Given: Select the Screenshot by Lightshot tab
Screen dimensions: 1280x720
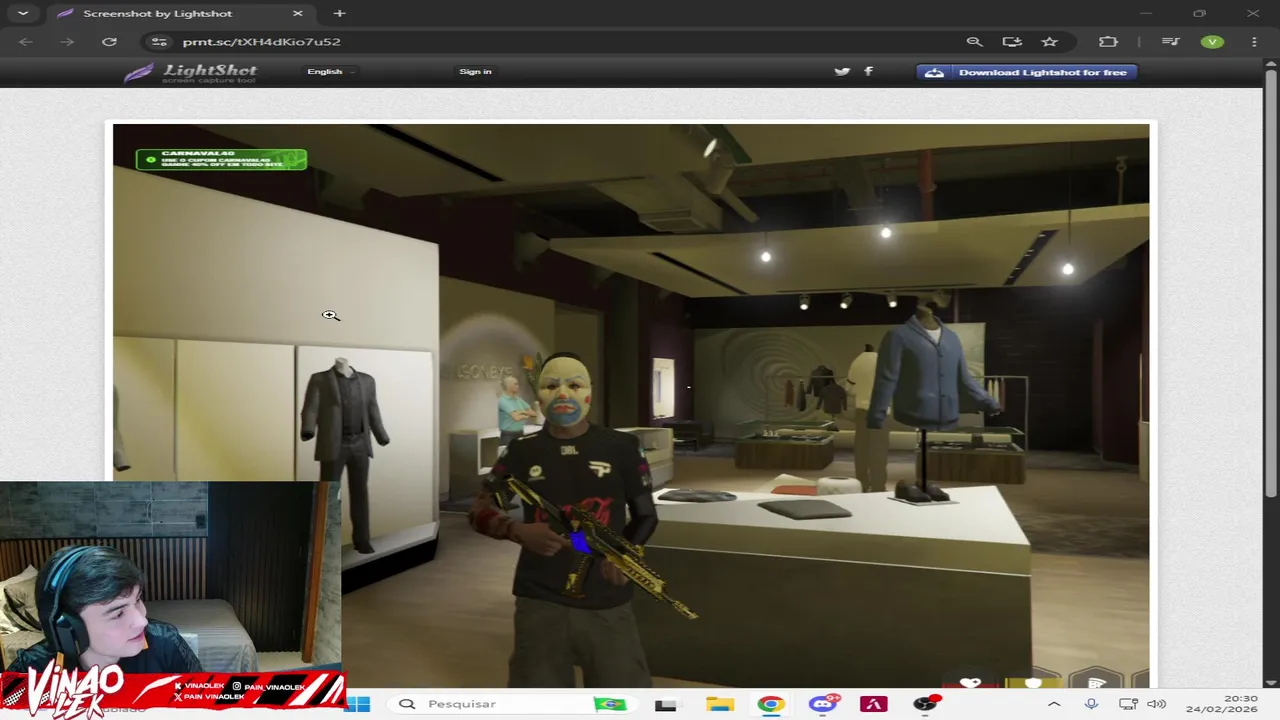Looking at the screenshot, I should click(178, 13).
